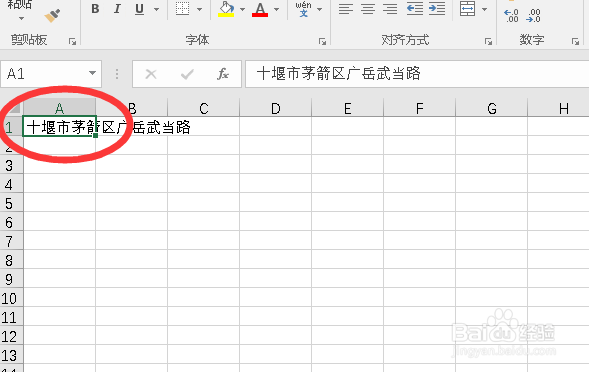Click merge and center icon

[x=467, y=9]
